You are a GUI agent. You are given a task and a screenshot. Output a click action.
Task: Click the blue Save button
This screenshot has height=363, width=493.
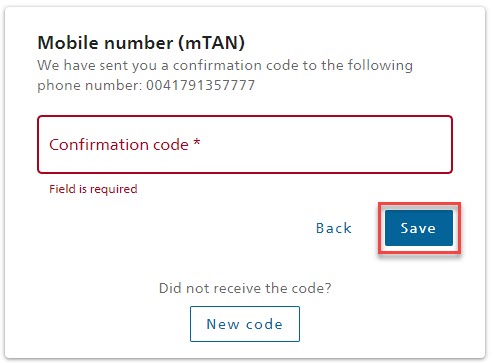419,228
